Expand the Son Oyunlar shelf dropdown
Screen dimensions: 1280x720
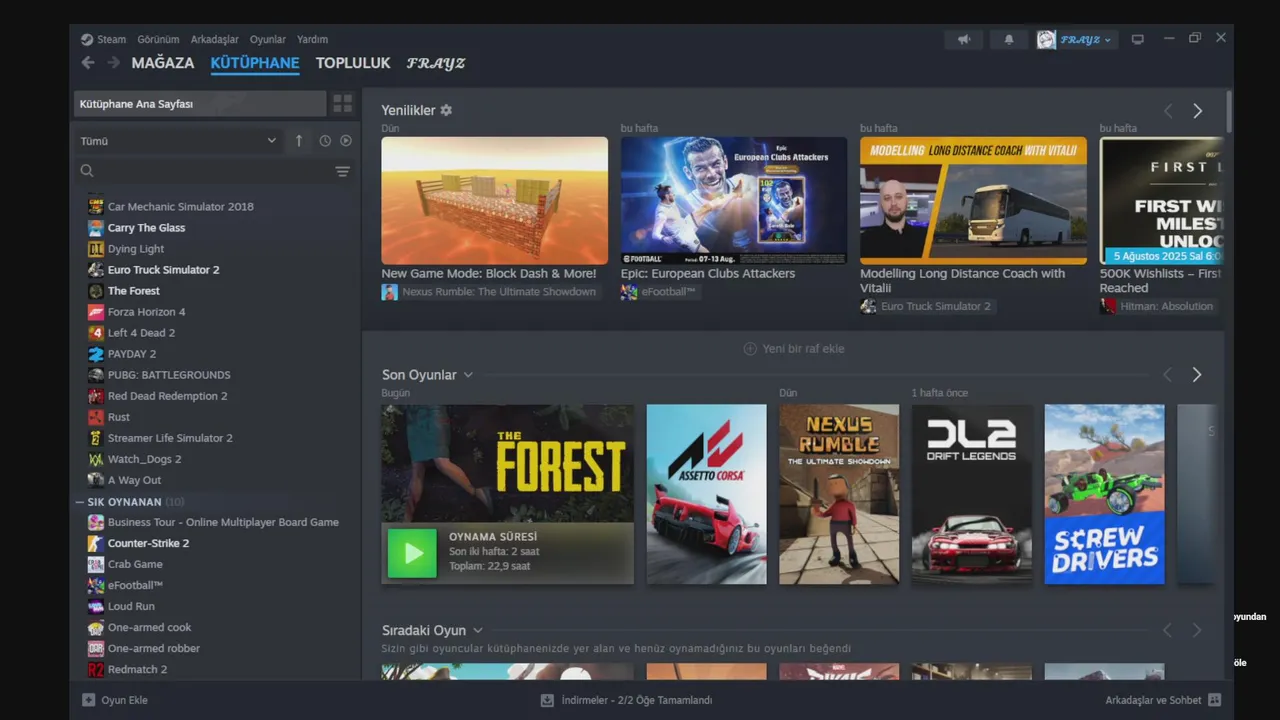pos(468,375)
